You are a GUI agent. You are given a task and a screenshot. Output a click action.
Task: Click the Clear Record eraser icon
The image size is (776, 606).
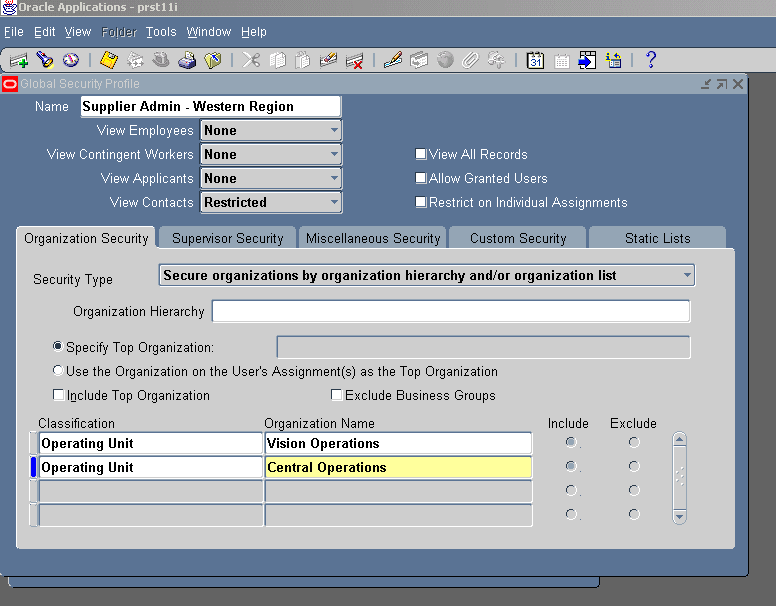(328, 60)
